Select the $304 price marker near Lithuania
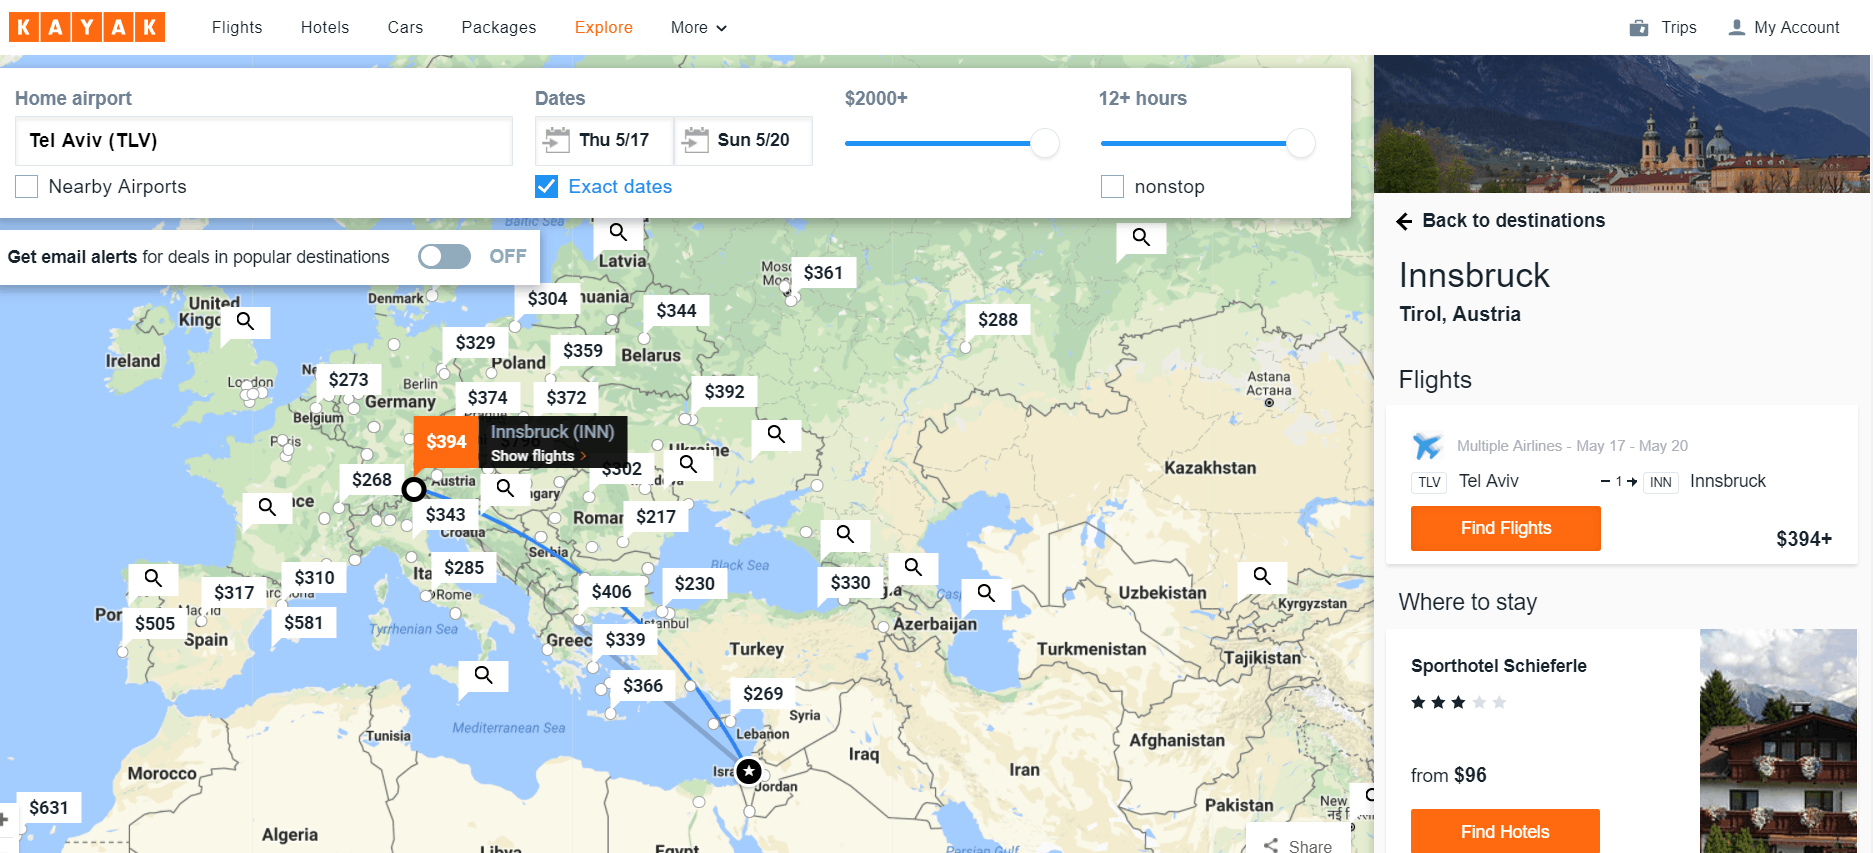 [547, 299]
